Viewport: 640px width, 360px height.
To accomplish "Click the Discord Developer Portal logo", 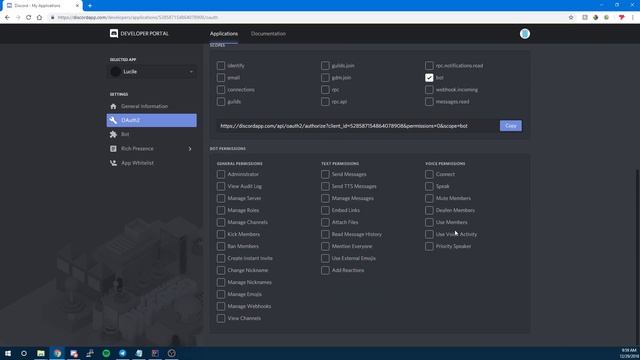I will (114, 33).
